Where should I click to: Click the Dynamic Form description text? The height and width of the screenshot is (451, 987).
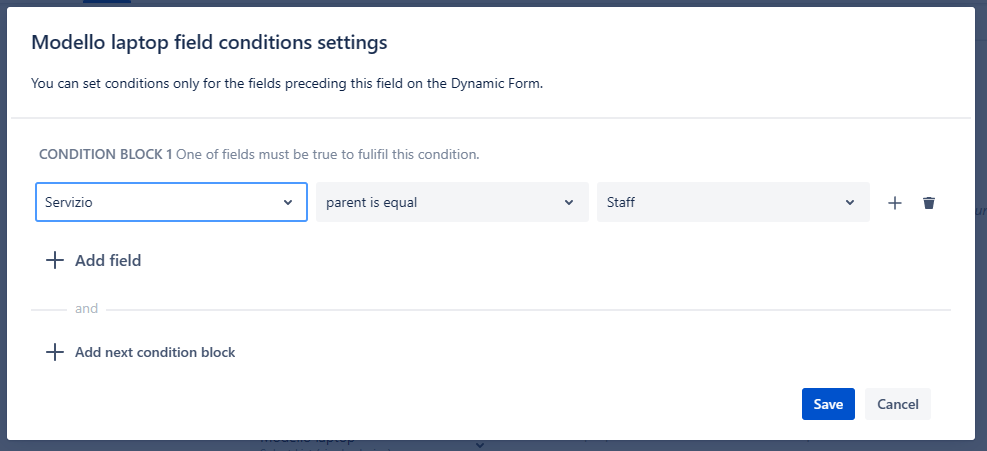[287, 84]
